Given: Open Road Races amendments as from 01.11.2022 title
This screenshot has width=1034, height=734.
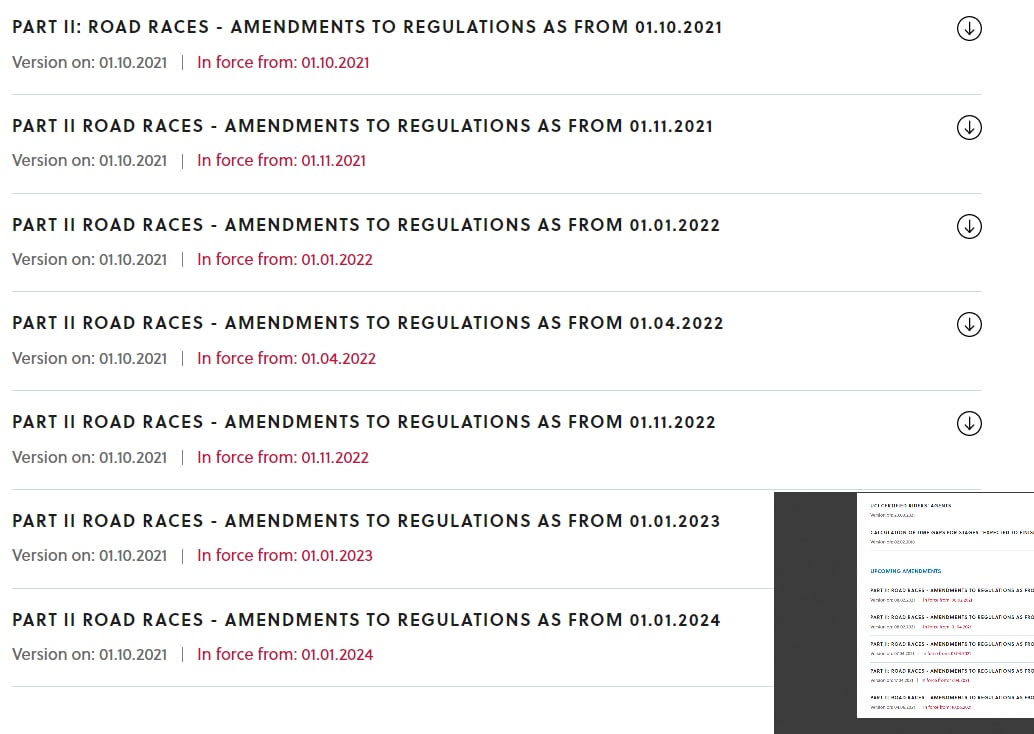Looking at the screenshot, I should point(364,422).
